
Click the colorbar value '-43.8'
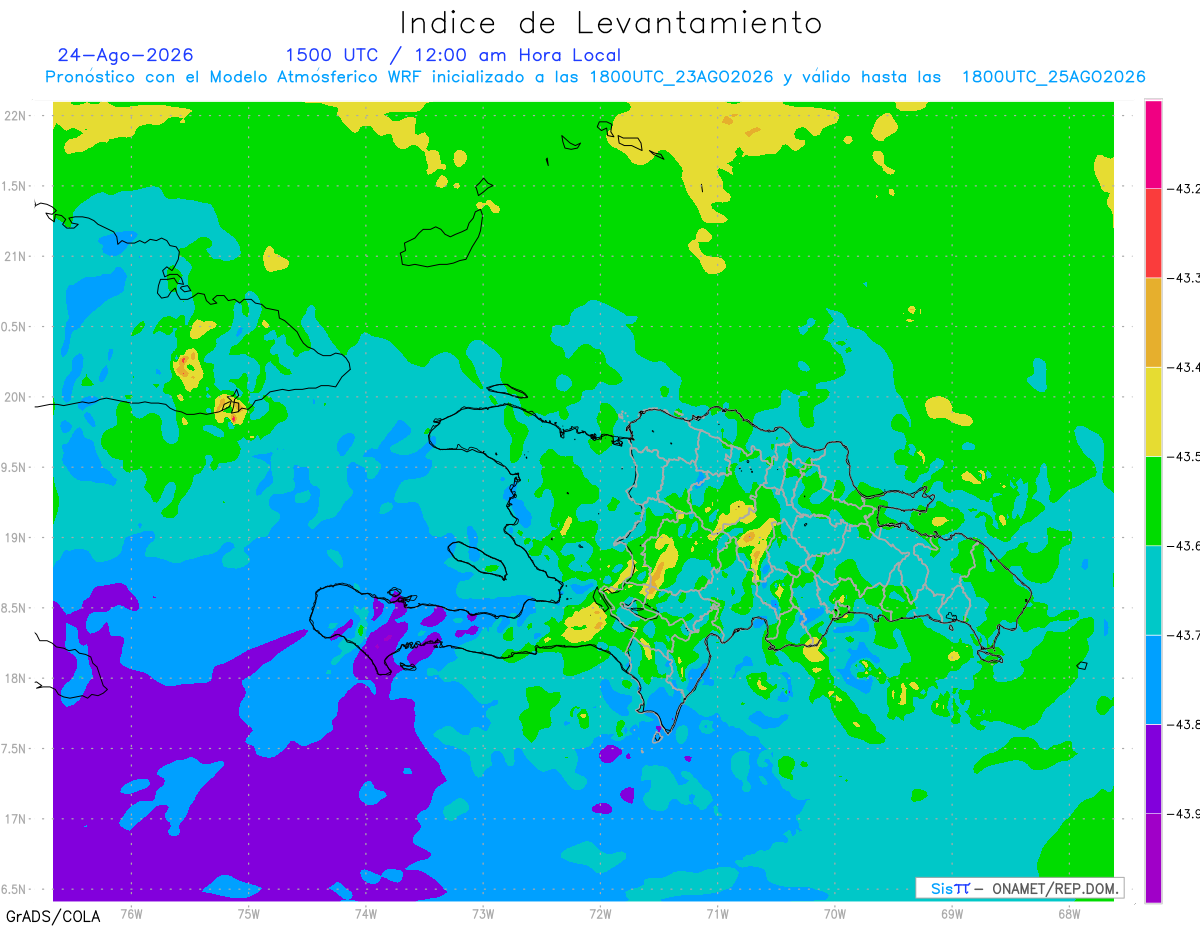click(1184, 724)
